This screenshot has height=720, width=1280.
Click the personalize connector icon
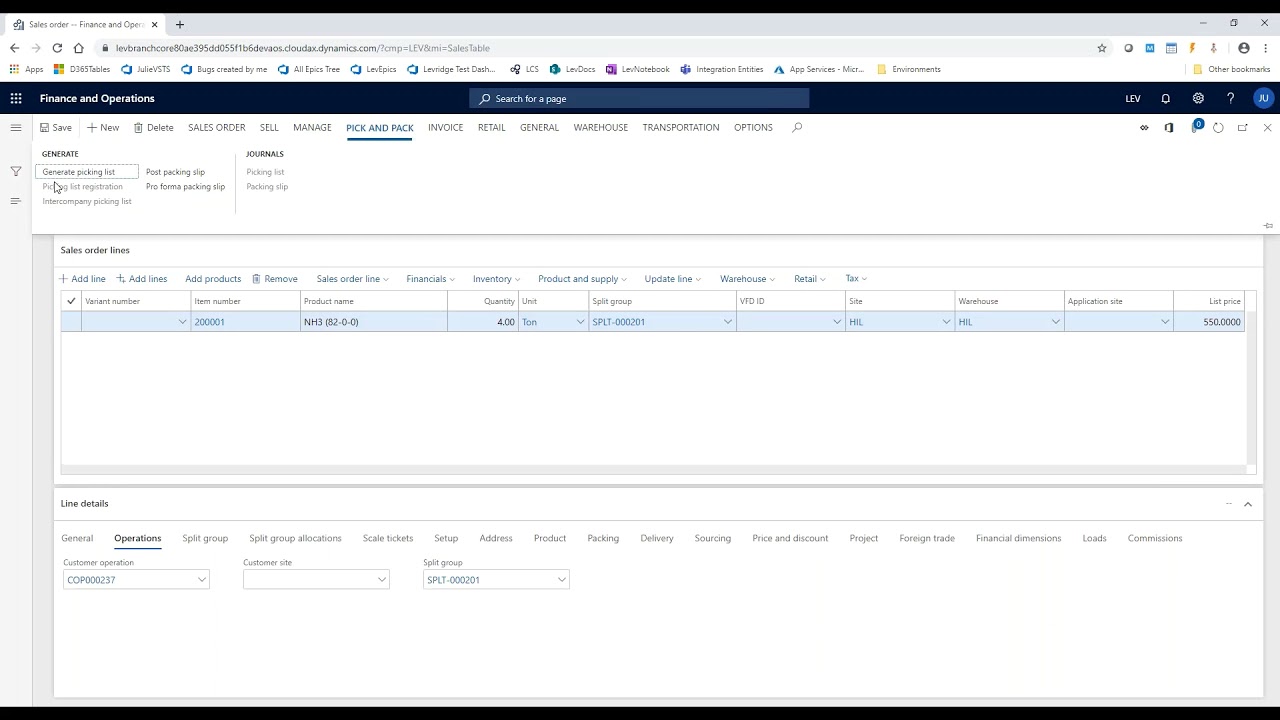point(1144,127)
